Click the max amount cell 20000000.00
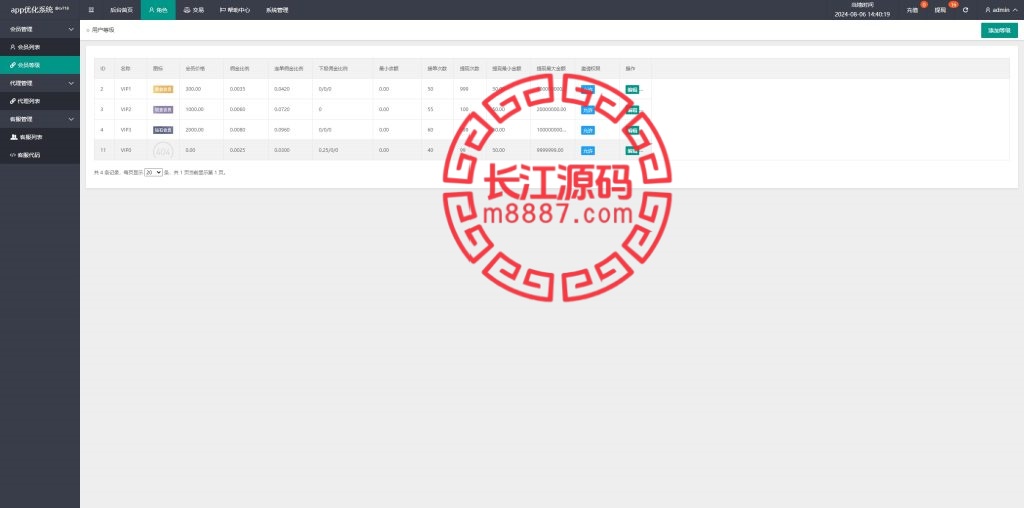The height and width of the screenshot is (508, 1024). [x=552, y=110]
